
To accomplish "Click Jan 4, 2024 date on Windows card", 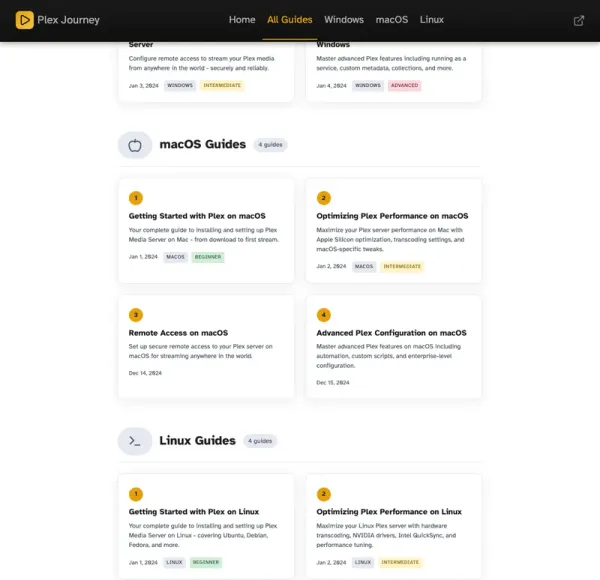I will [x=331, y=86].
